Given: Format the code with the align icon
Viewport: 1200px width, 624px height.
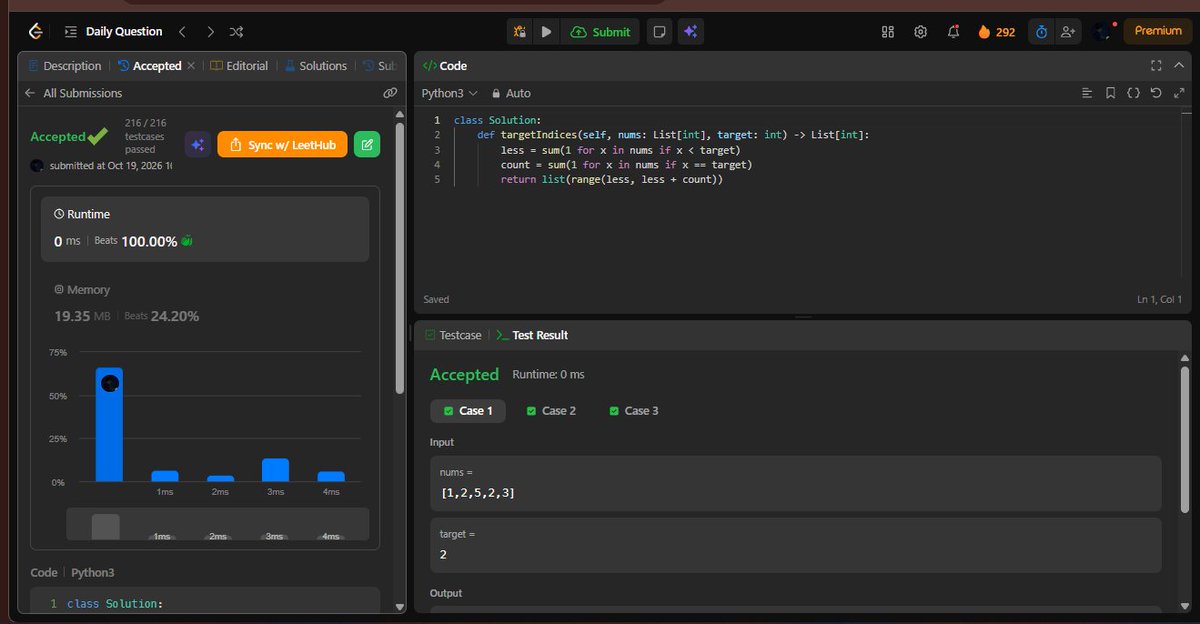Looking at the screenshot, I should point(1088,93).
